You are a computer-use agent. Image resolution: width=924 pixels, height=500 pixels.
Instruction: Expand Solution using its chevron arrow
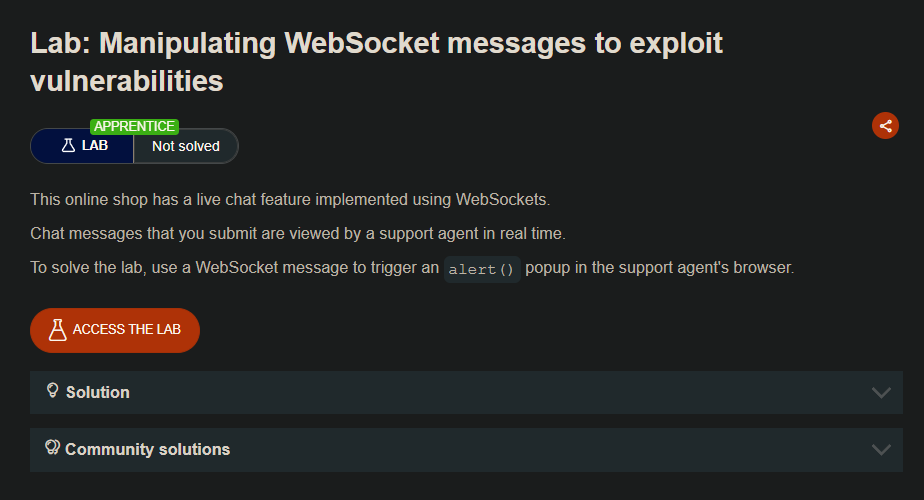881,392
